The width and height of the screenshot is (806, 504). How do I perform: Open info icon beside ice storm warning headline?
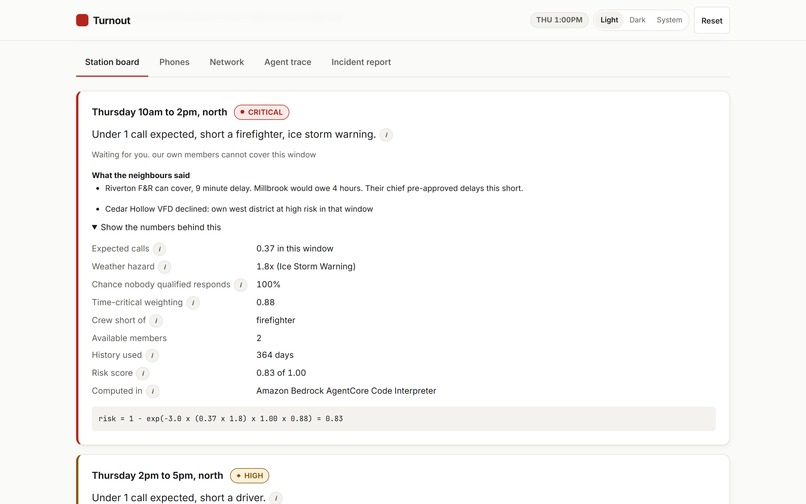386,135
